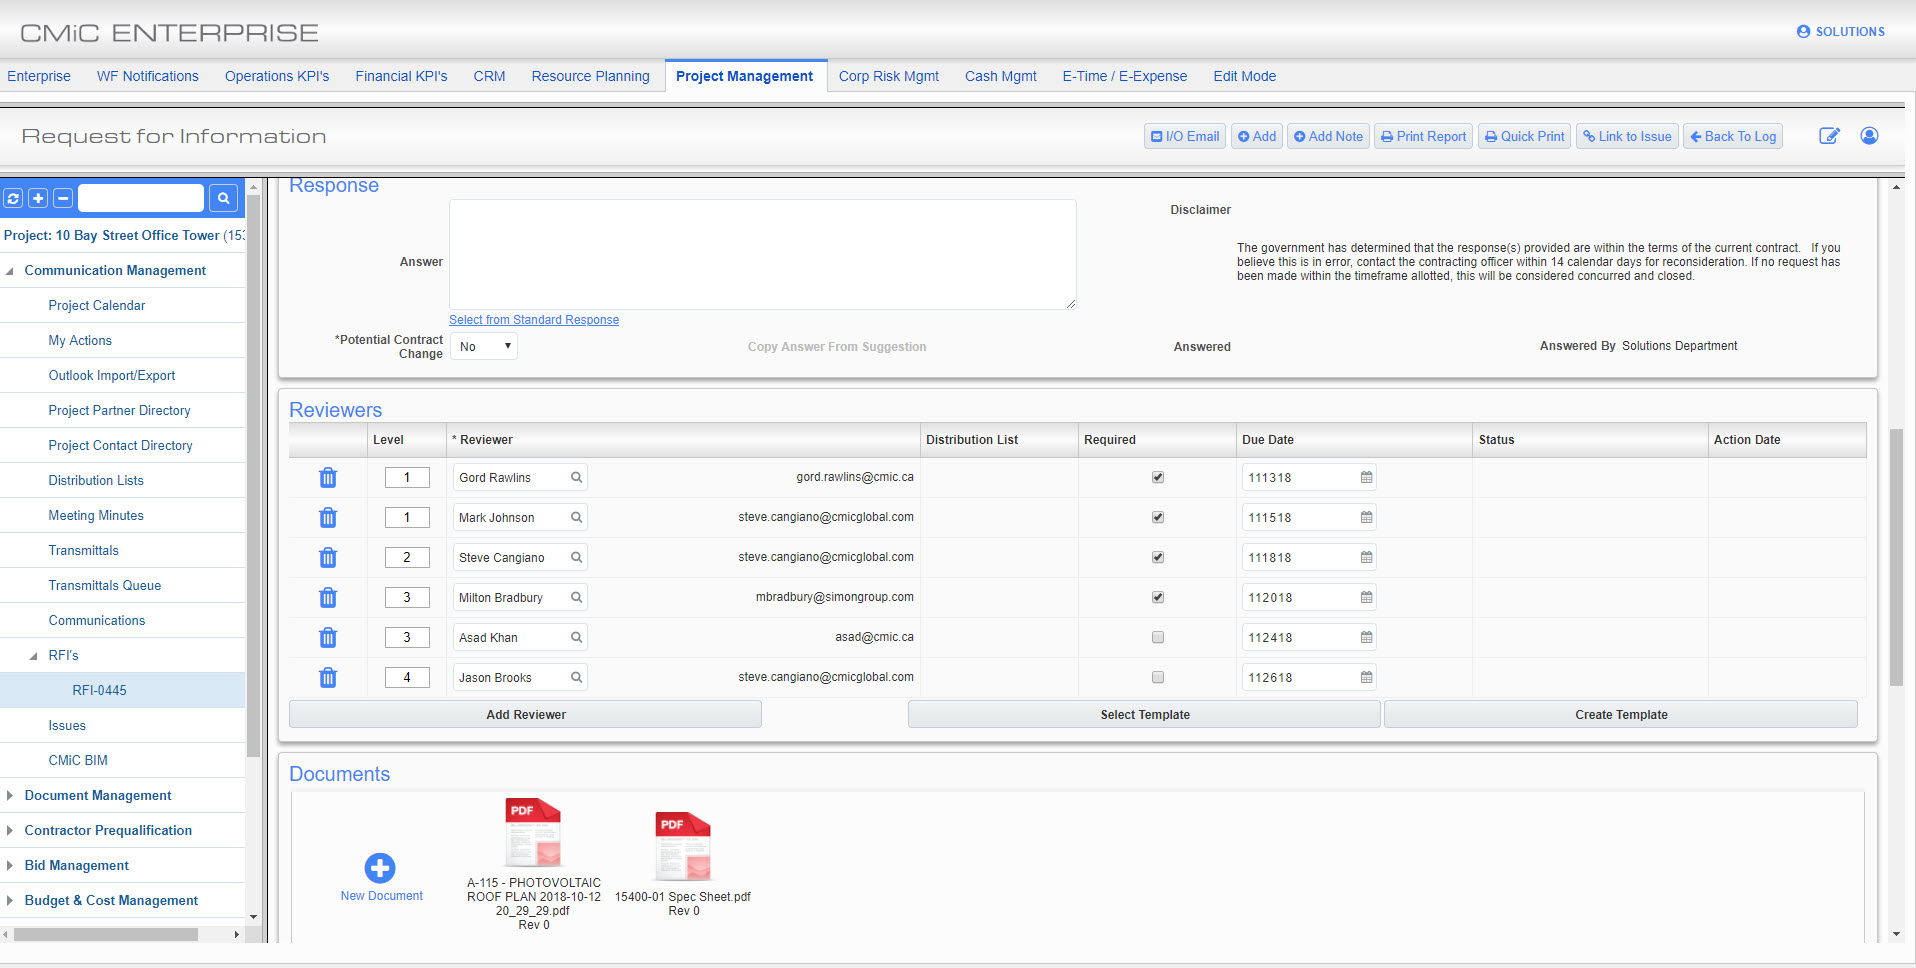1916x968 pixels.
Task: Open Potential Contract Change dropdown
Action: 484,347
